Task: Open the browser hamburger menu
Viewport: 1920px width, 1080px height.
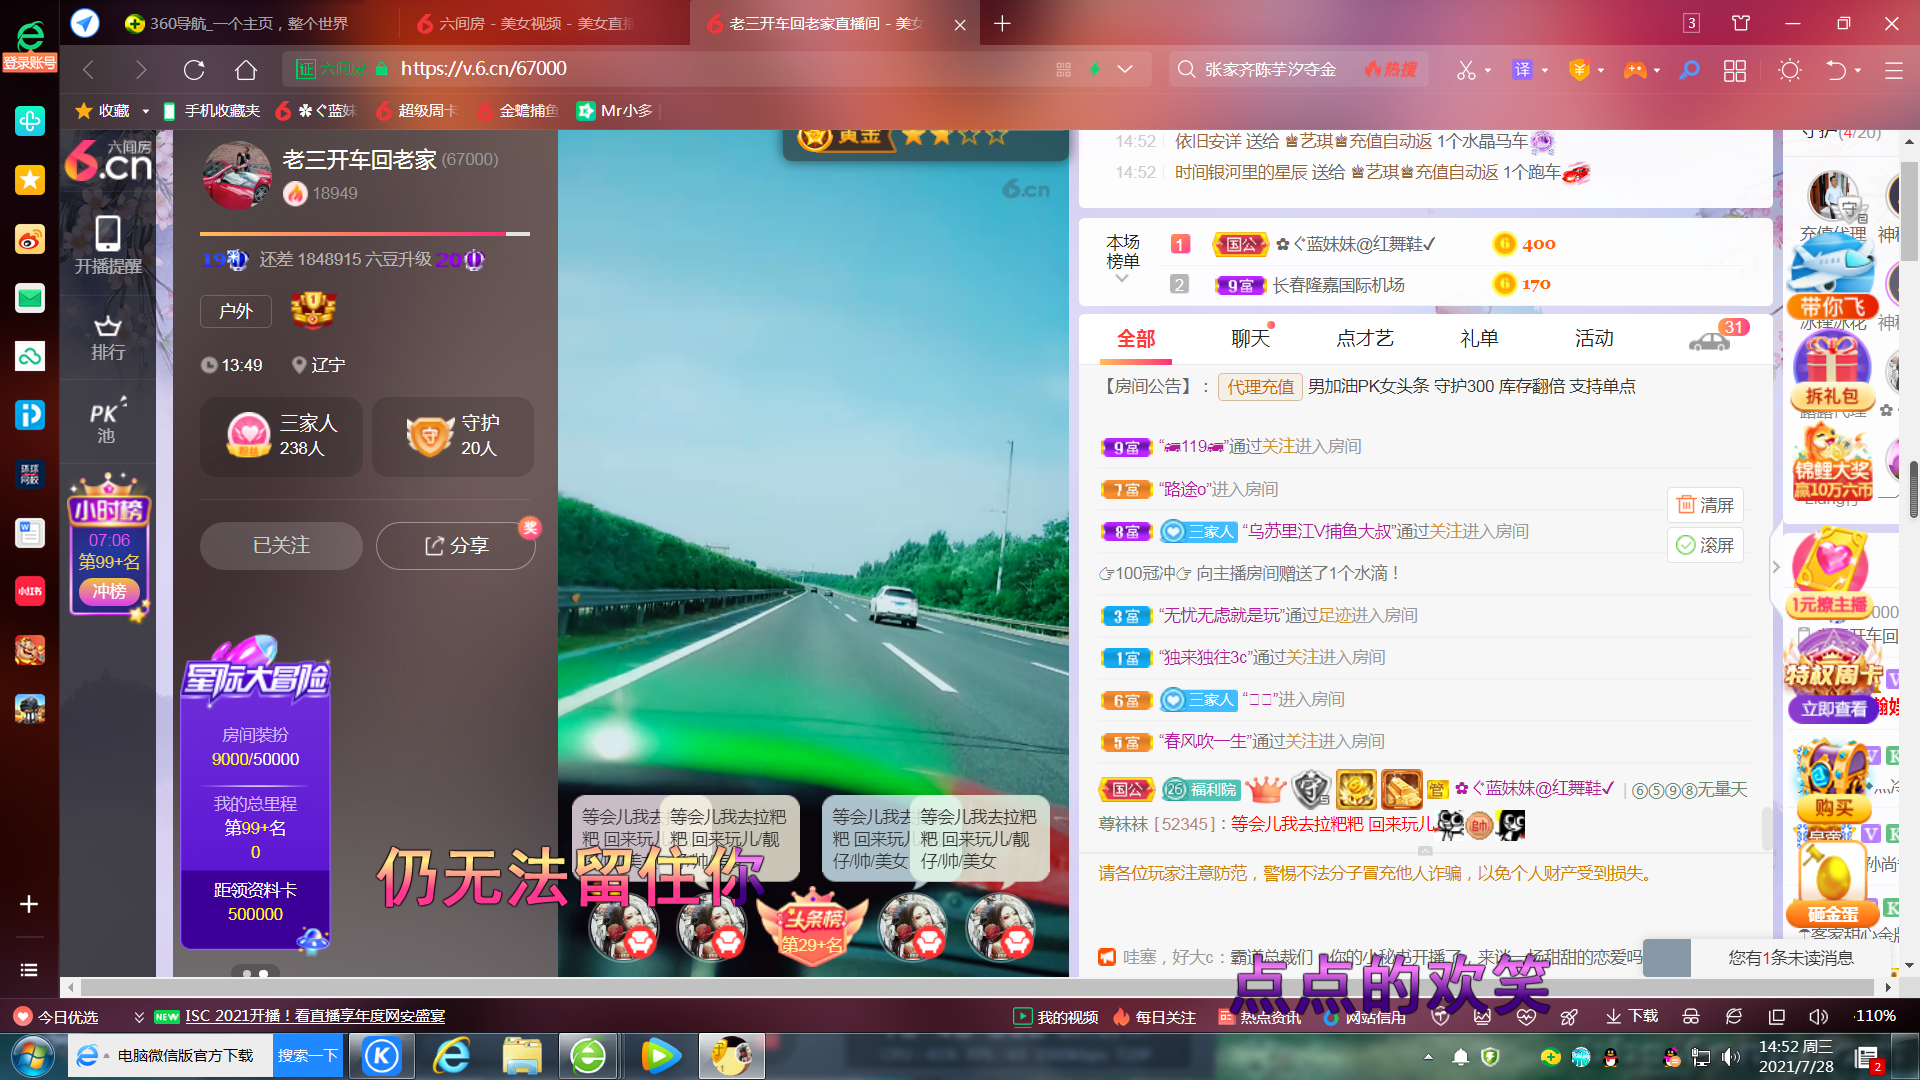Action: [x=1893, y=70]
